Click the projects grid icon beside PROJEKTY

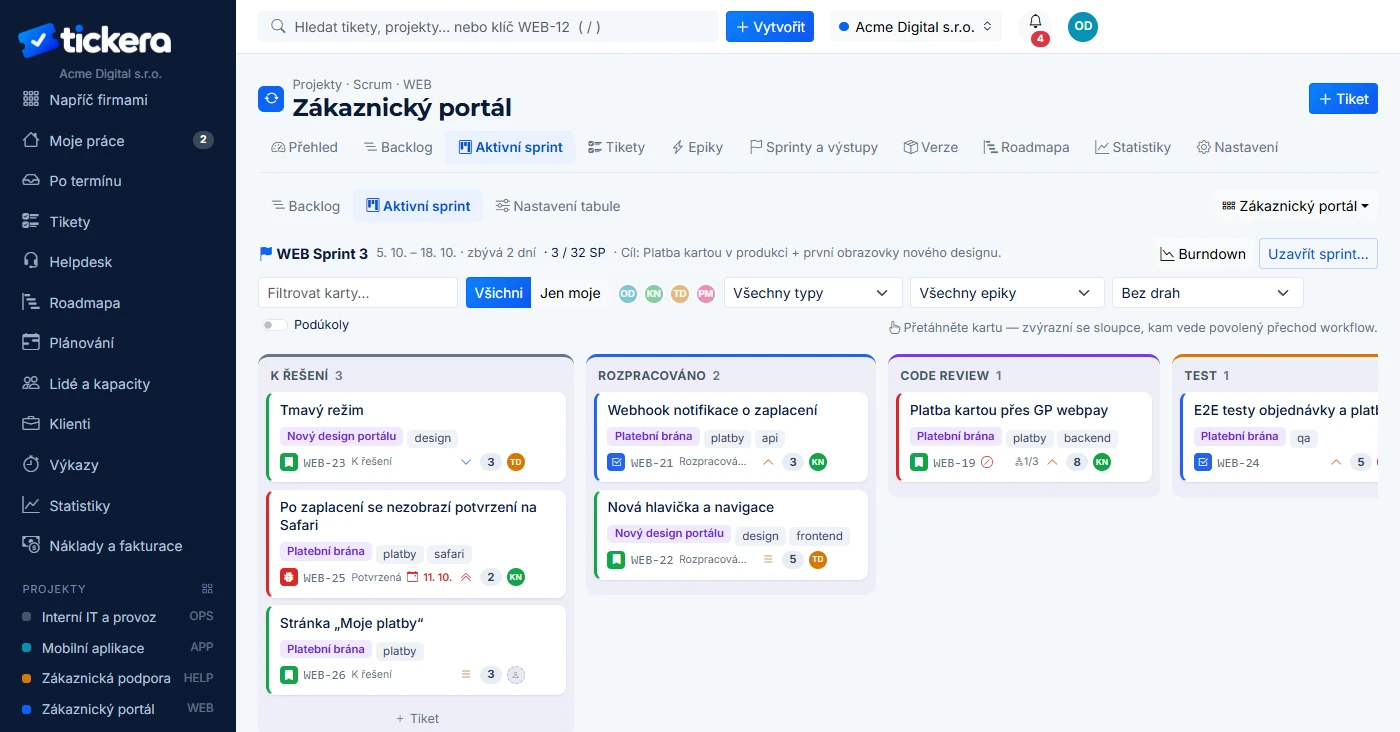coord(208,589)
